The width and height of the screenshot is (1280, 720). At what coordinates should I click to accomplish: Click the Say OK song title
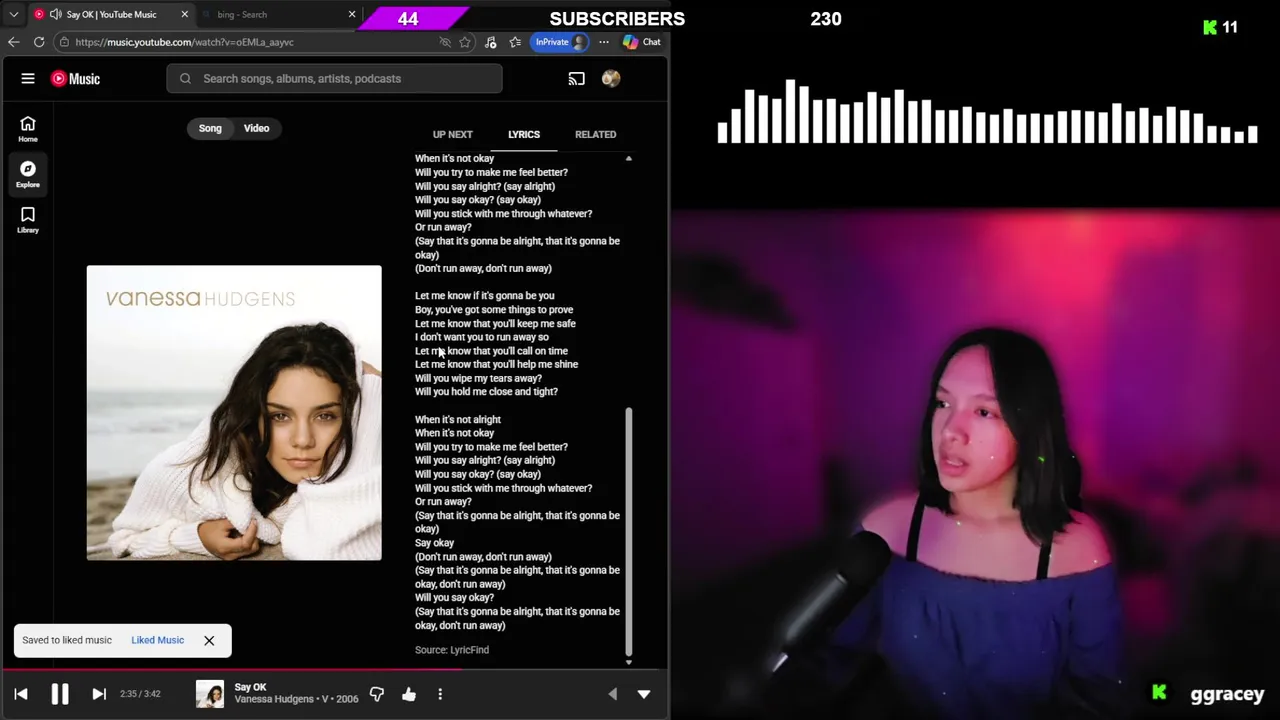point(250,687)
